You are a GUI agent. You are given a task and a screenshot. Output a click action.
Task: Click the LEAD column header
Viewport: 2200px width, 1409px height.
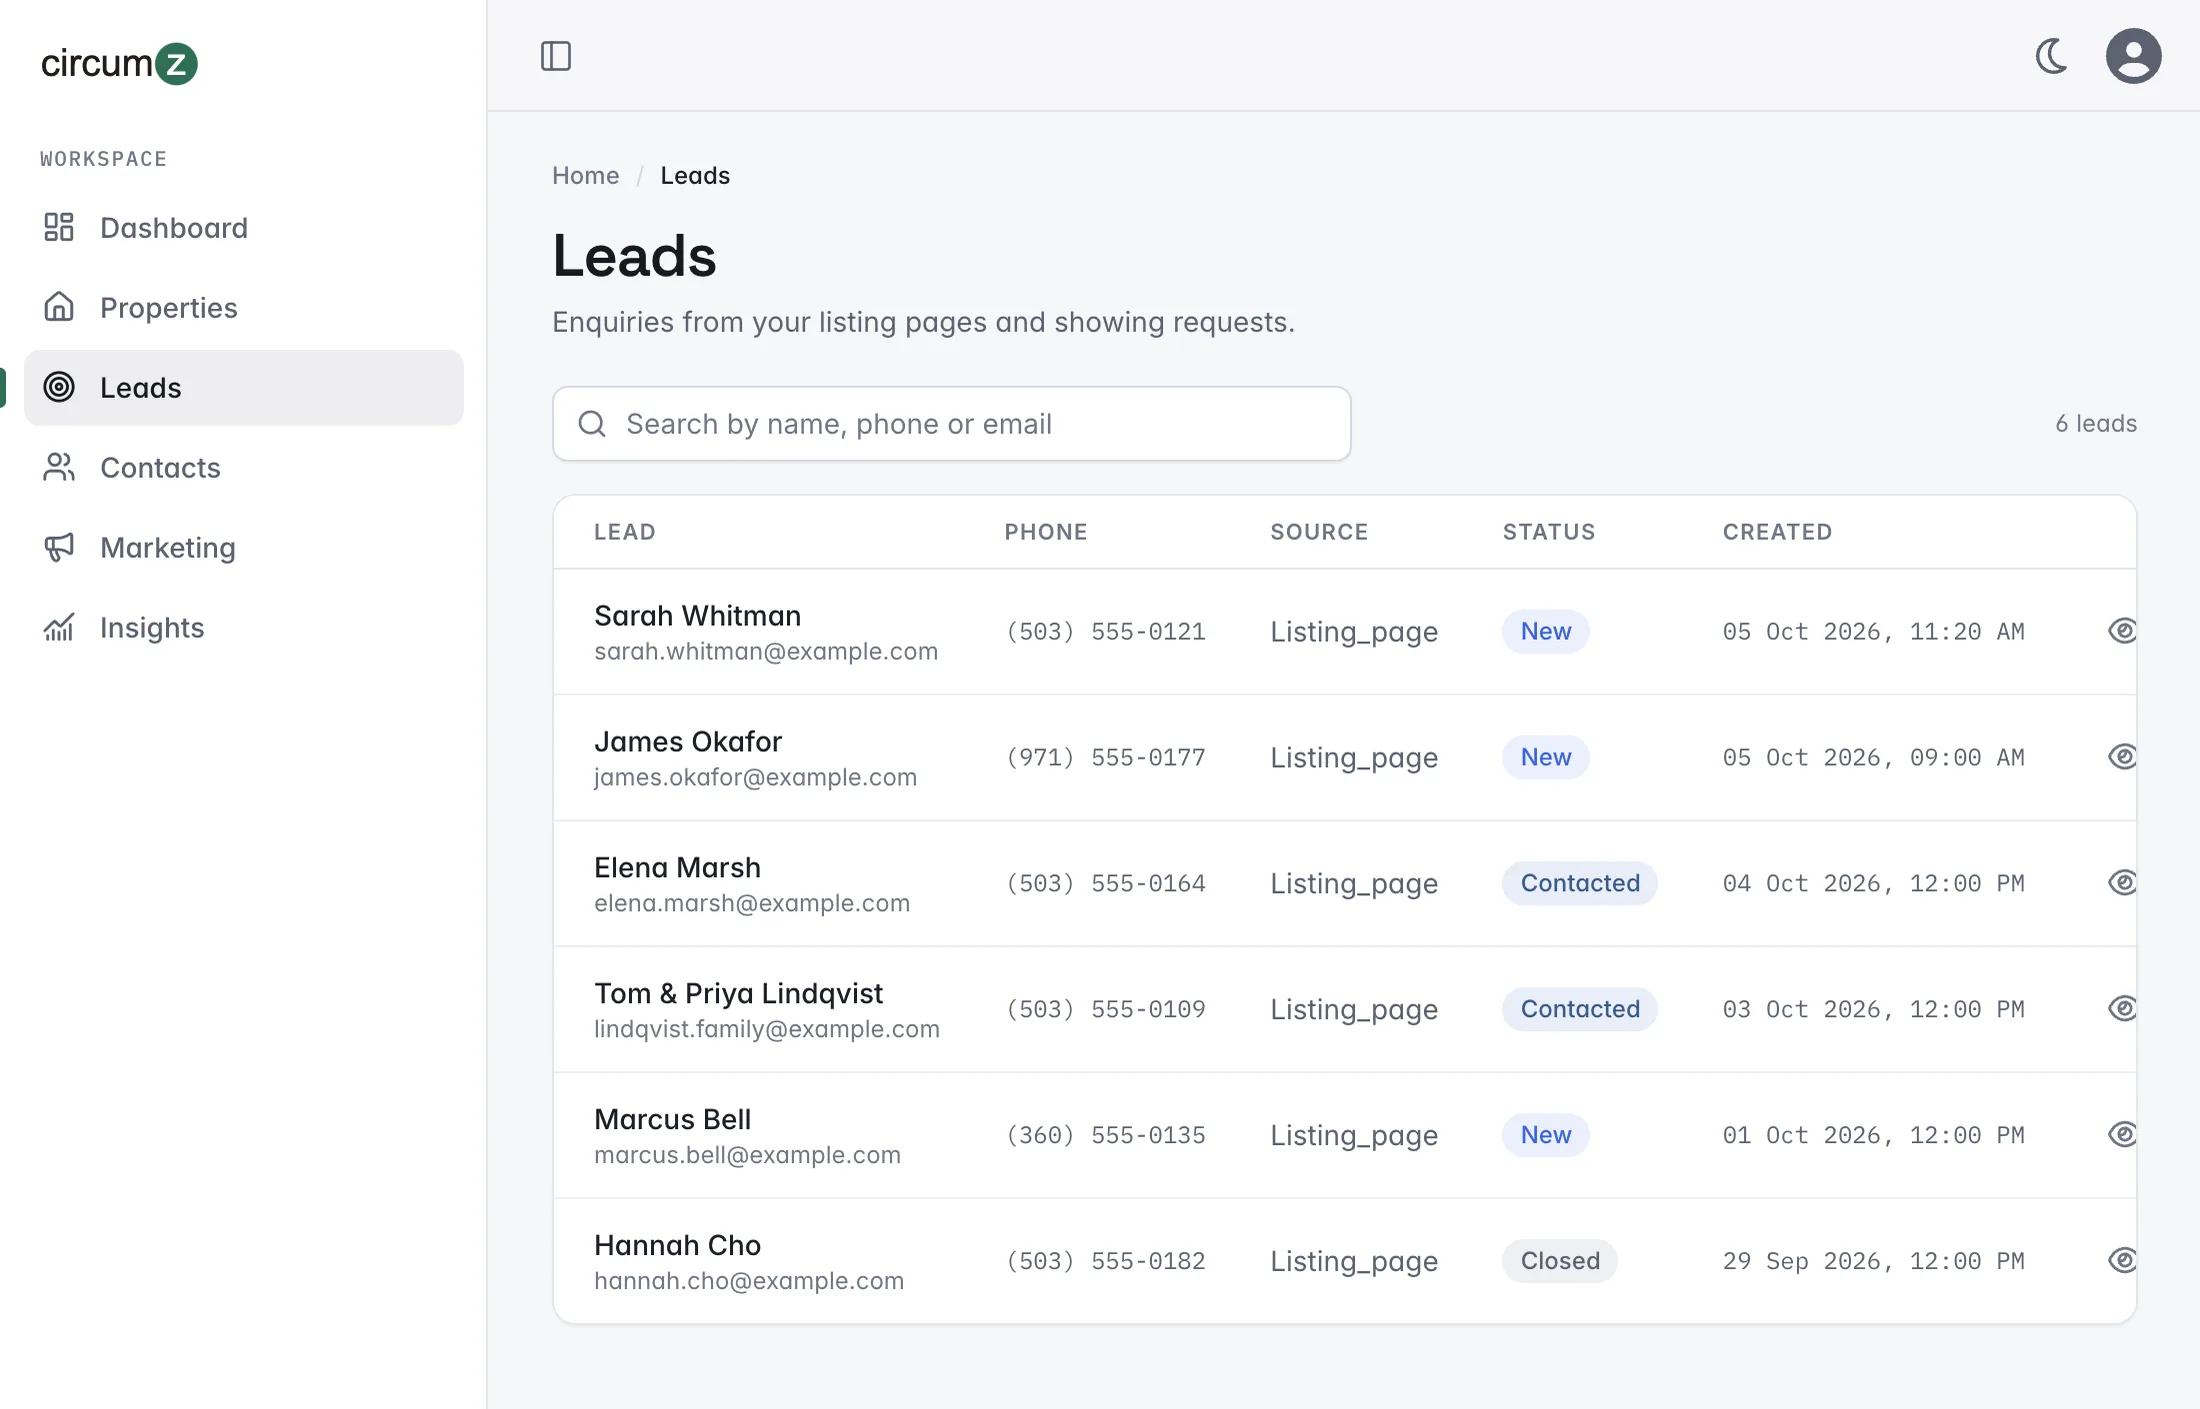(x=625, y=532)
